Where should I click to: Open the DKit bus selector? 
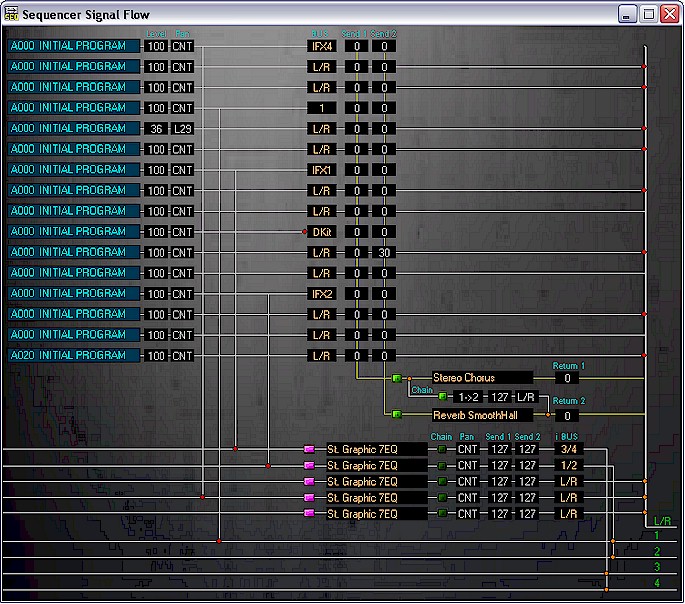pos(322,232)
